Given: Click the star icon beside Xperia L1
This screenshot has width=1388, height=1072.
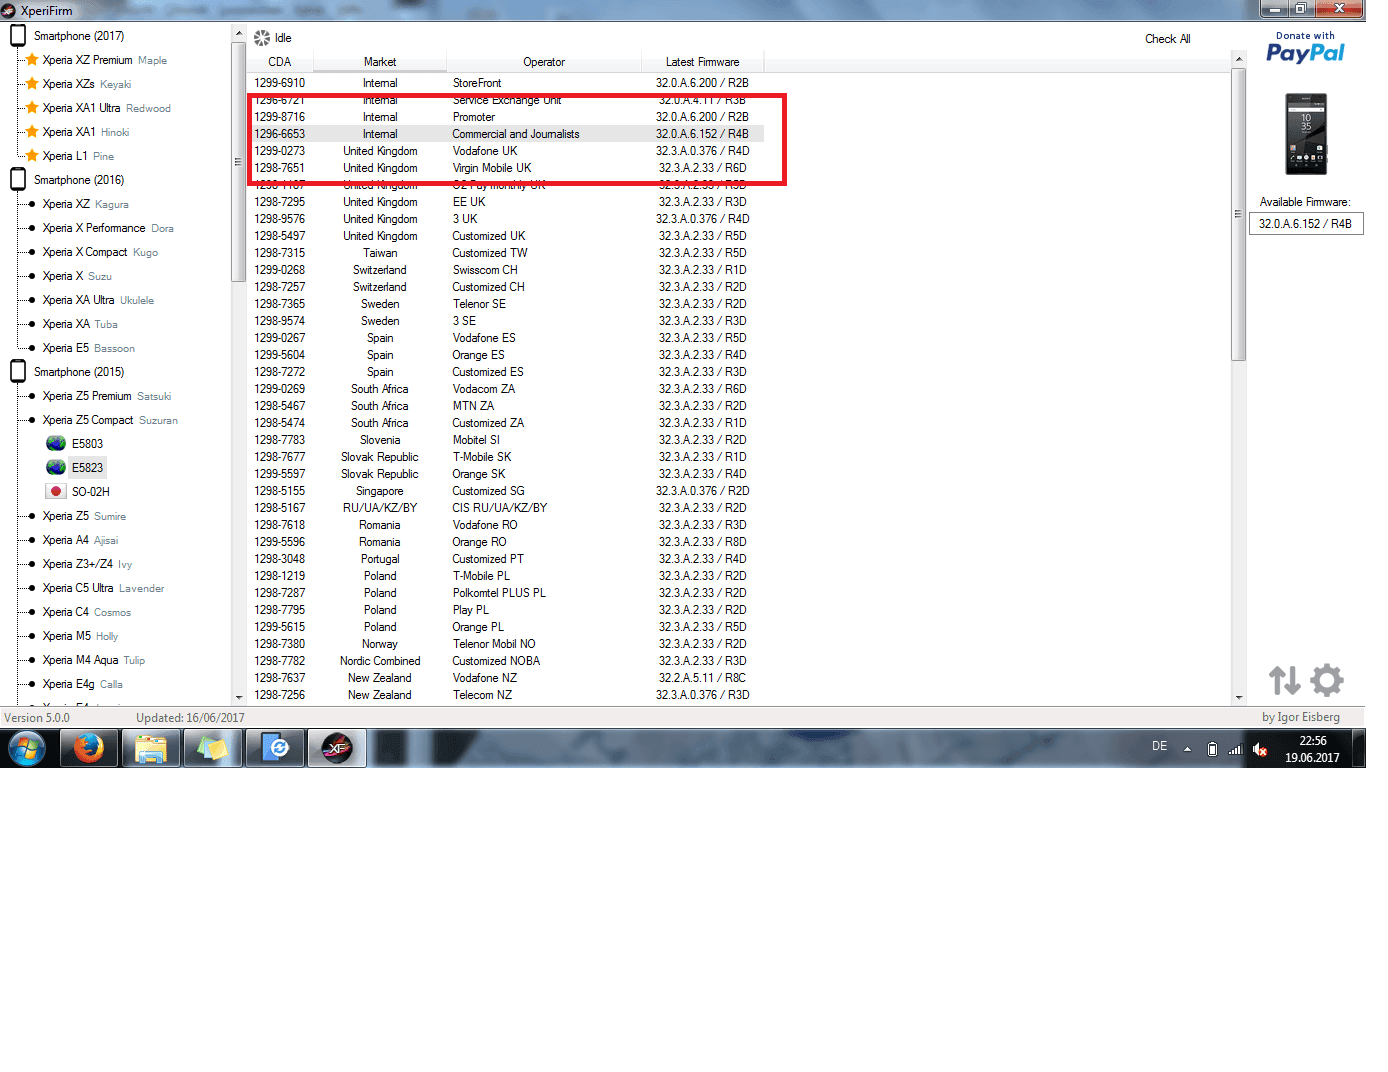Looking at the screenshot, I should (32, 156).
